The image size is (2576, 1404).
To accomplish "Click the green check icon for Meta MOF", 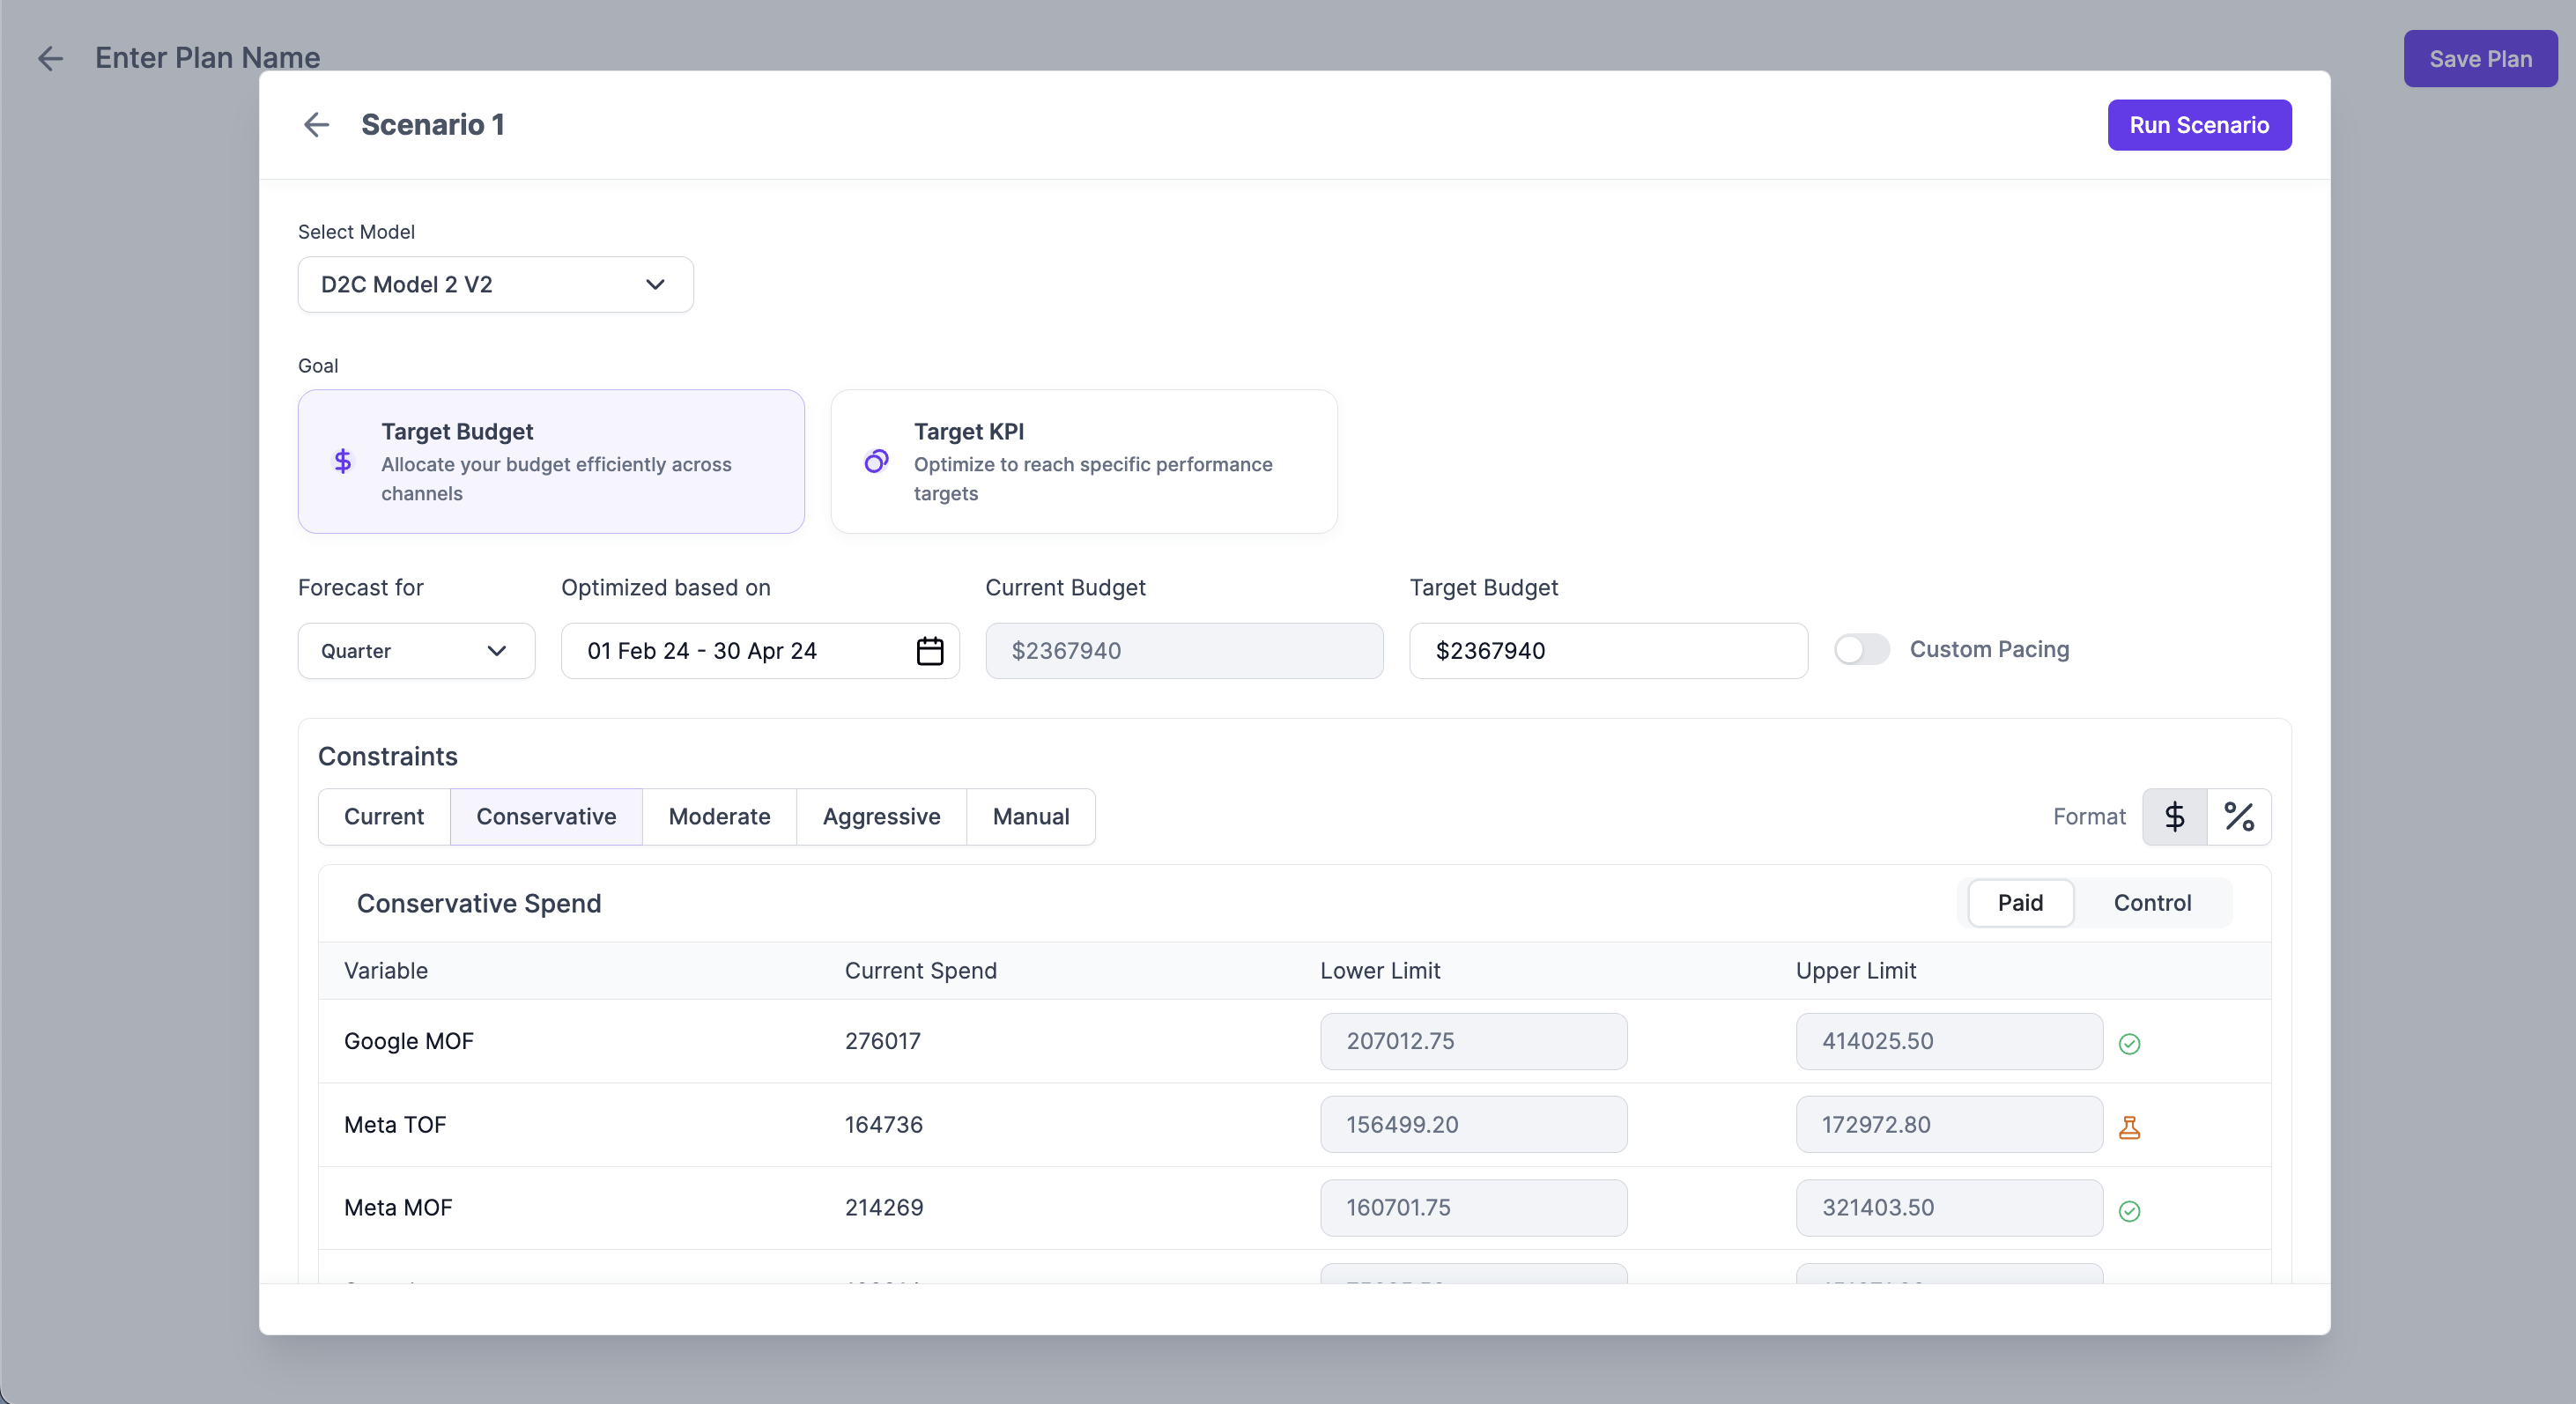I will click(x=2129, y=1211).
